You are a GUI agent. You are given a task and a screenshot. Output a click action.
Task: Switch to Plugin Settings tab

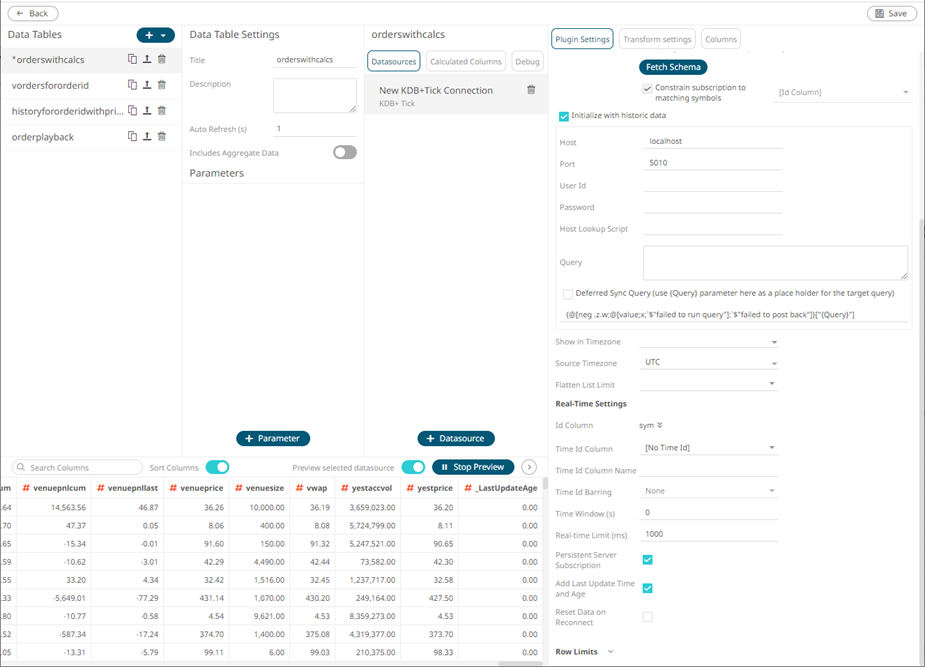(582, 39)
